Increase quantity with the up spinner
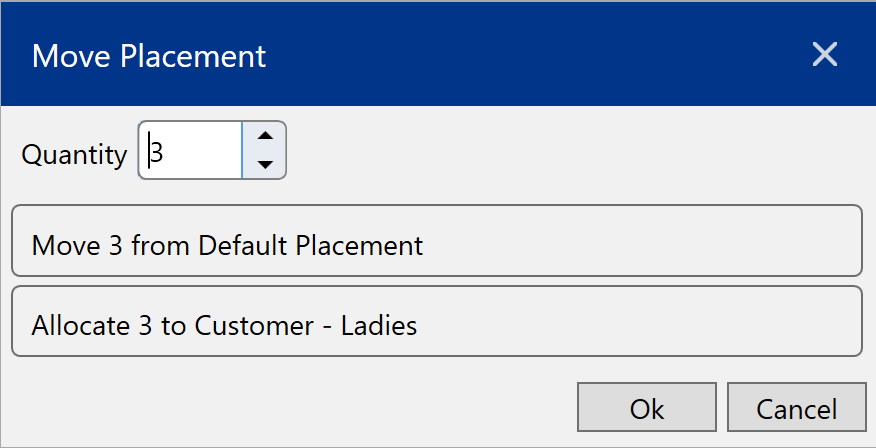This screenshot has width=876, height=448. 265,137
